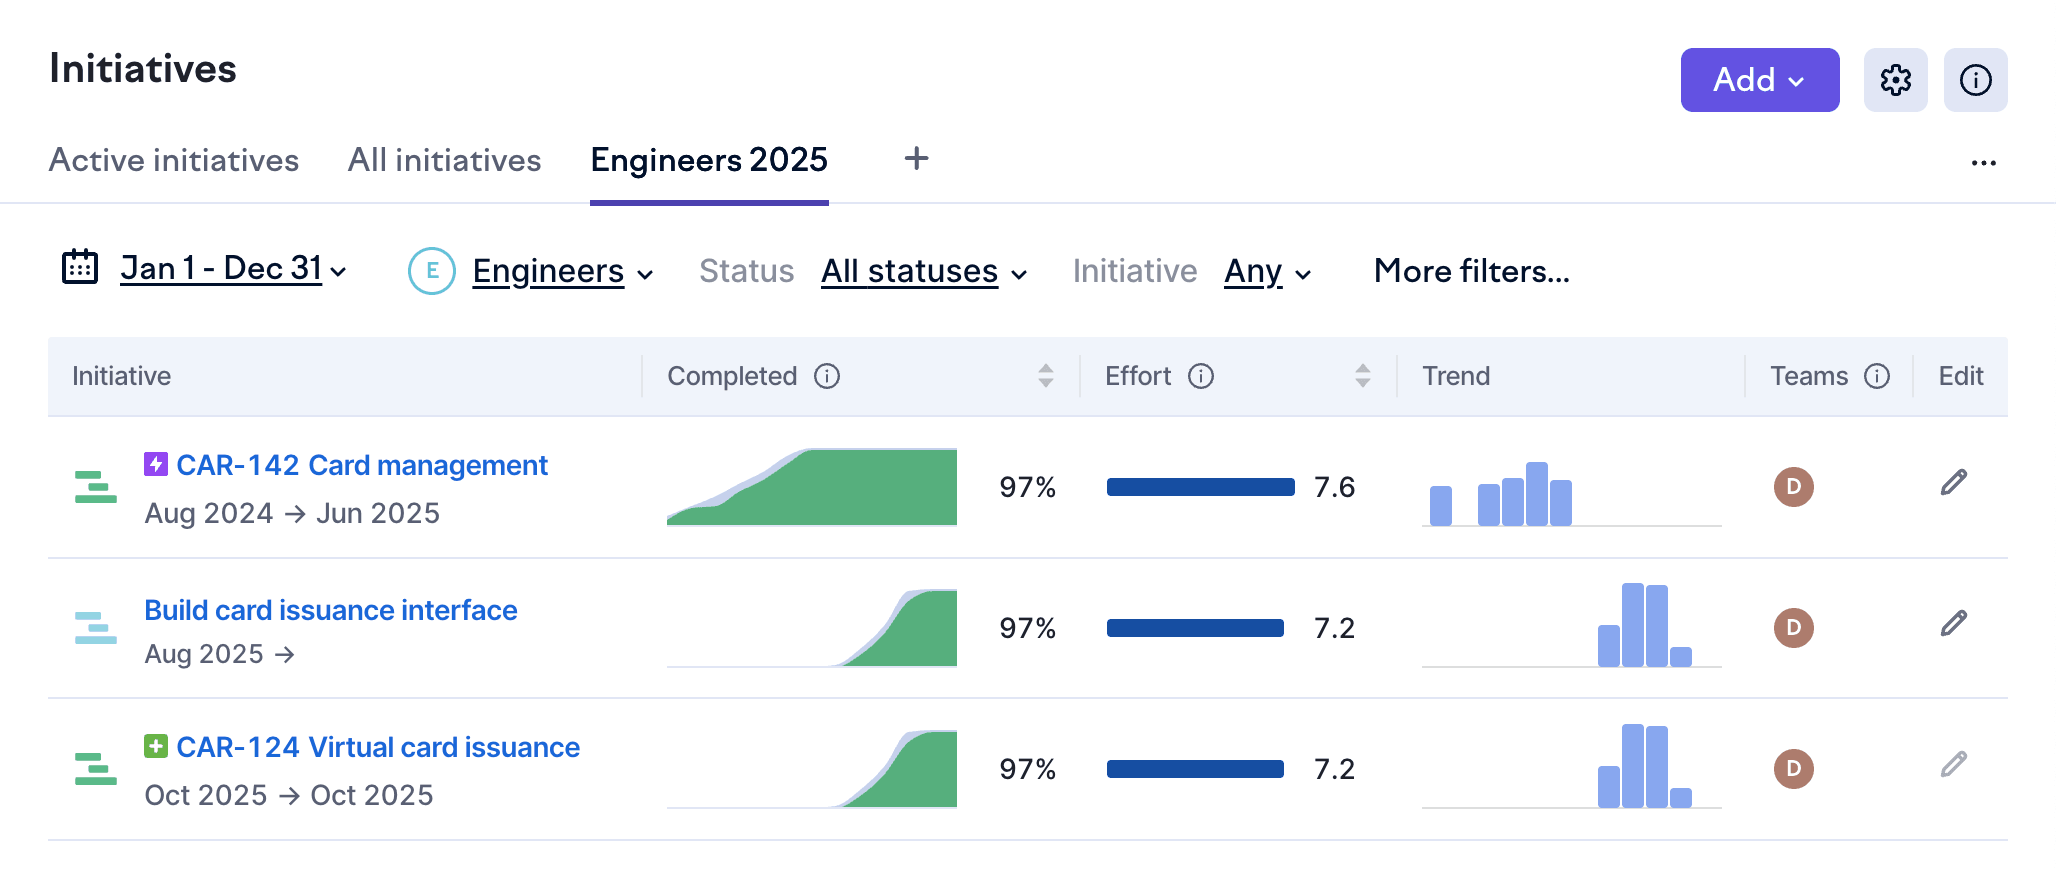The image size is (2056, 870).
Task: Click the Add button
Action: tap(1759, 80)
